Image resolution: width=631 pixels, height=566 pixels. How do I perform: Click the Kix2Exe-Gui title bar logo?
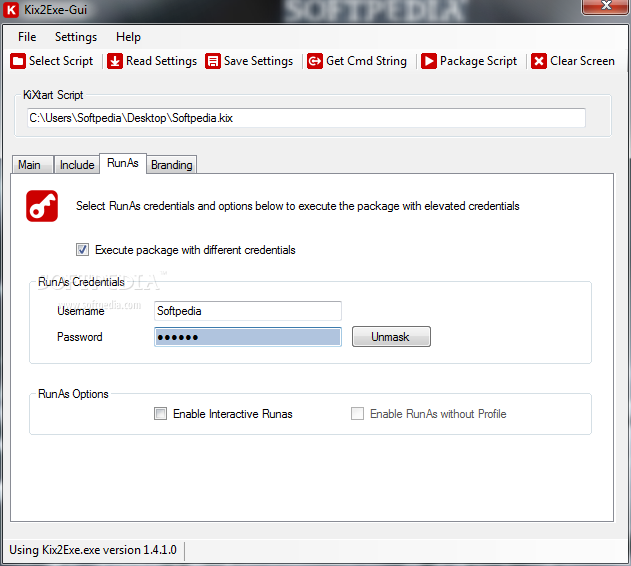(11, 10)
